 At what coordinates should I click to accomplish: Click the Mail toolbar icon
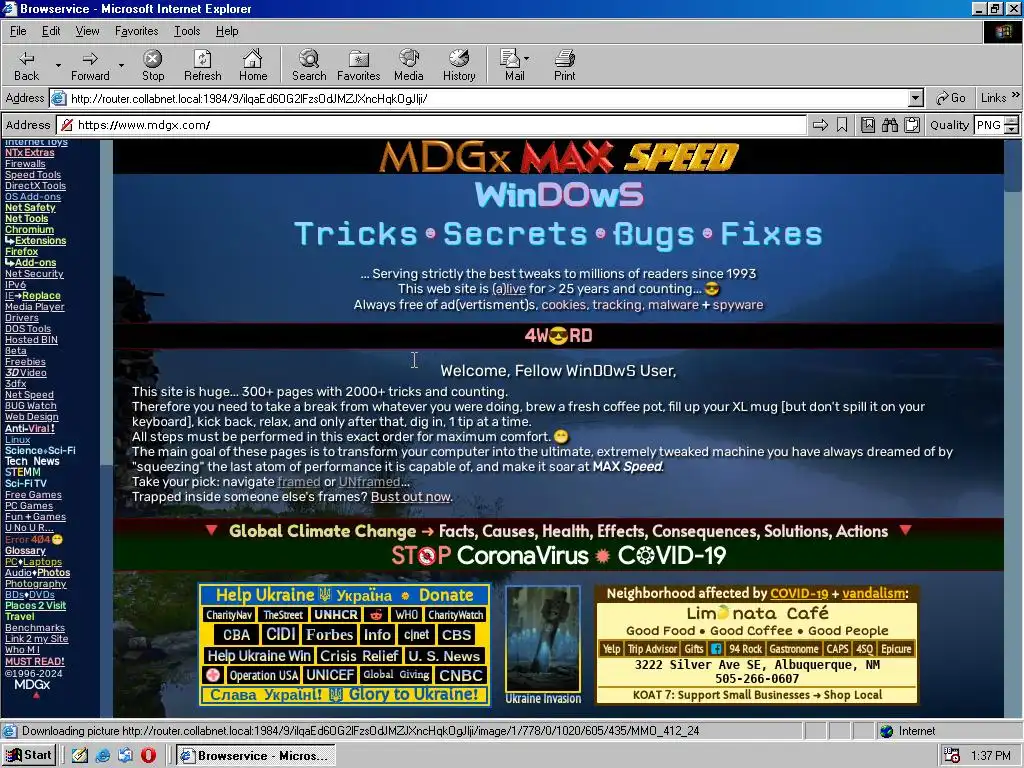pos(510,66)
